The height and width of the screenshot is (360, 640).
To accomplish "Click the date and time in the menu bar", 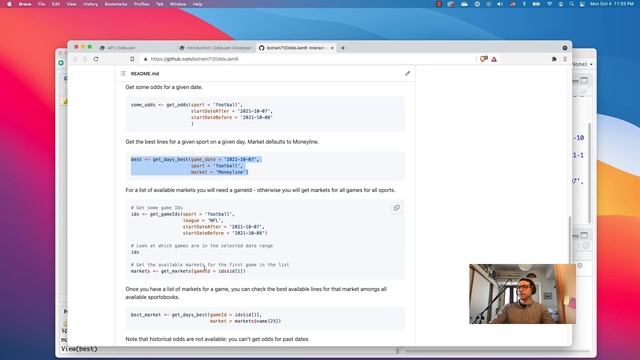I will pyautogui.click(x=611, y=4).
